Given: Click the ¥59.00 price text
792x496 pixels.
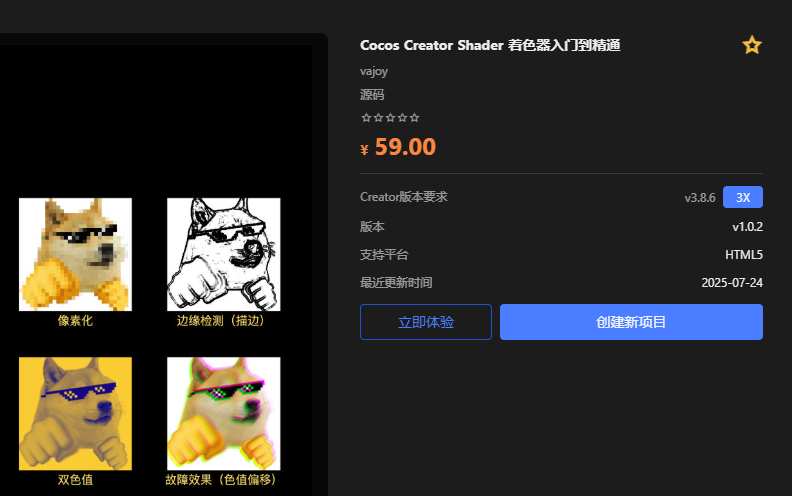Looking at the screenshot, I should [x=398, y=147].
